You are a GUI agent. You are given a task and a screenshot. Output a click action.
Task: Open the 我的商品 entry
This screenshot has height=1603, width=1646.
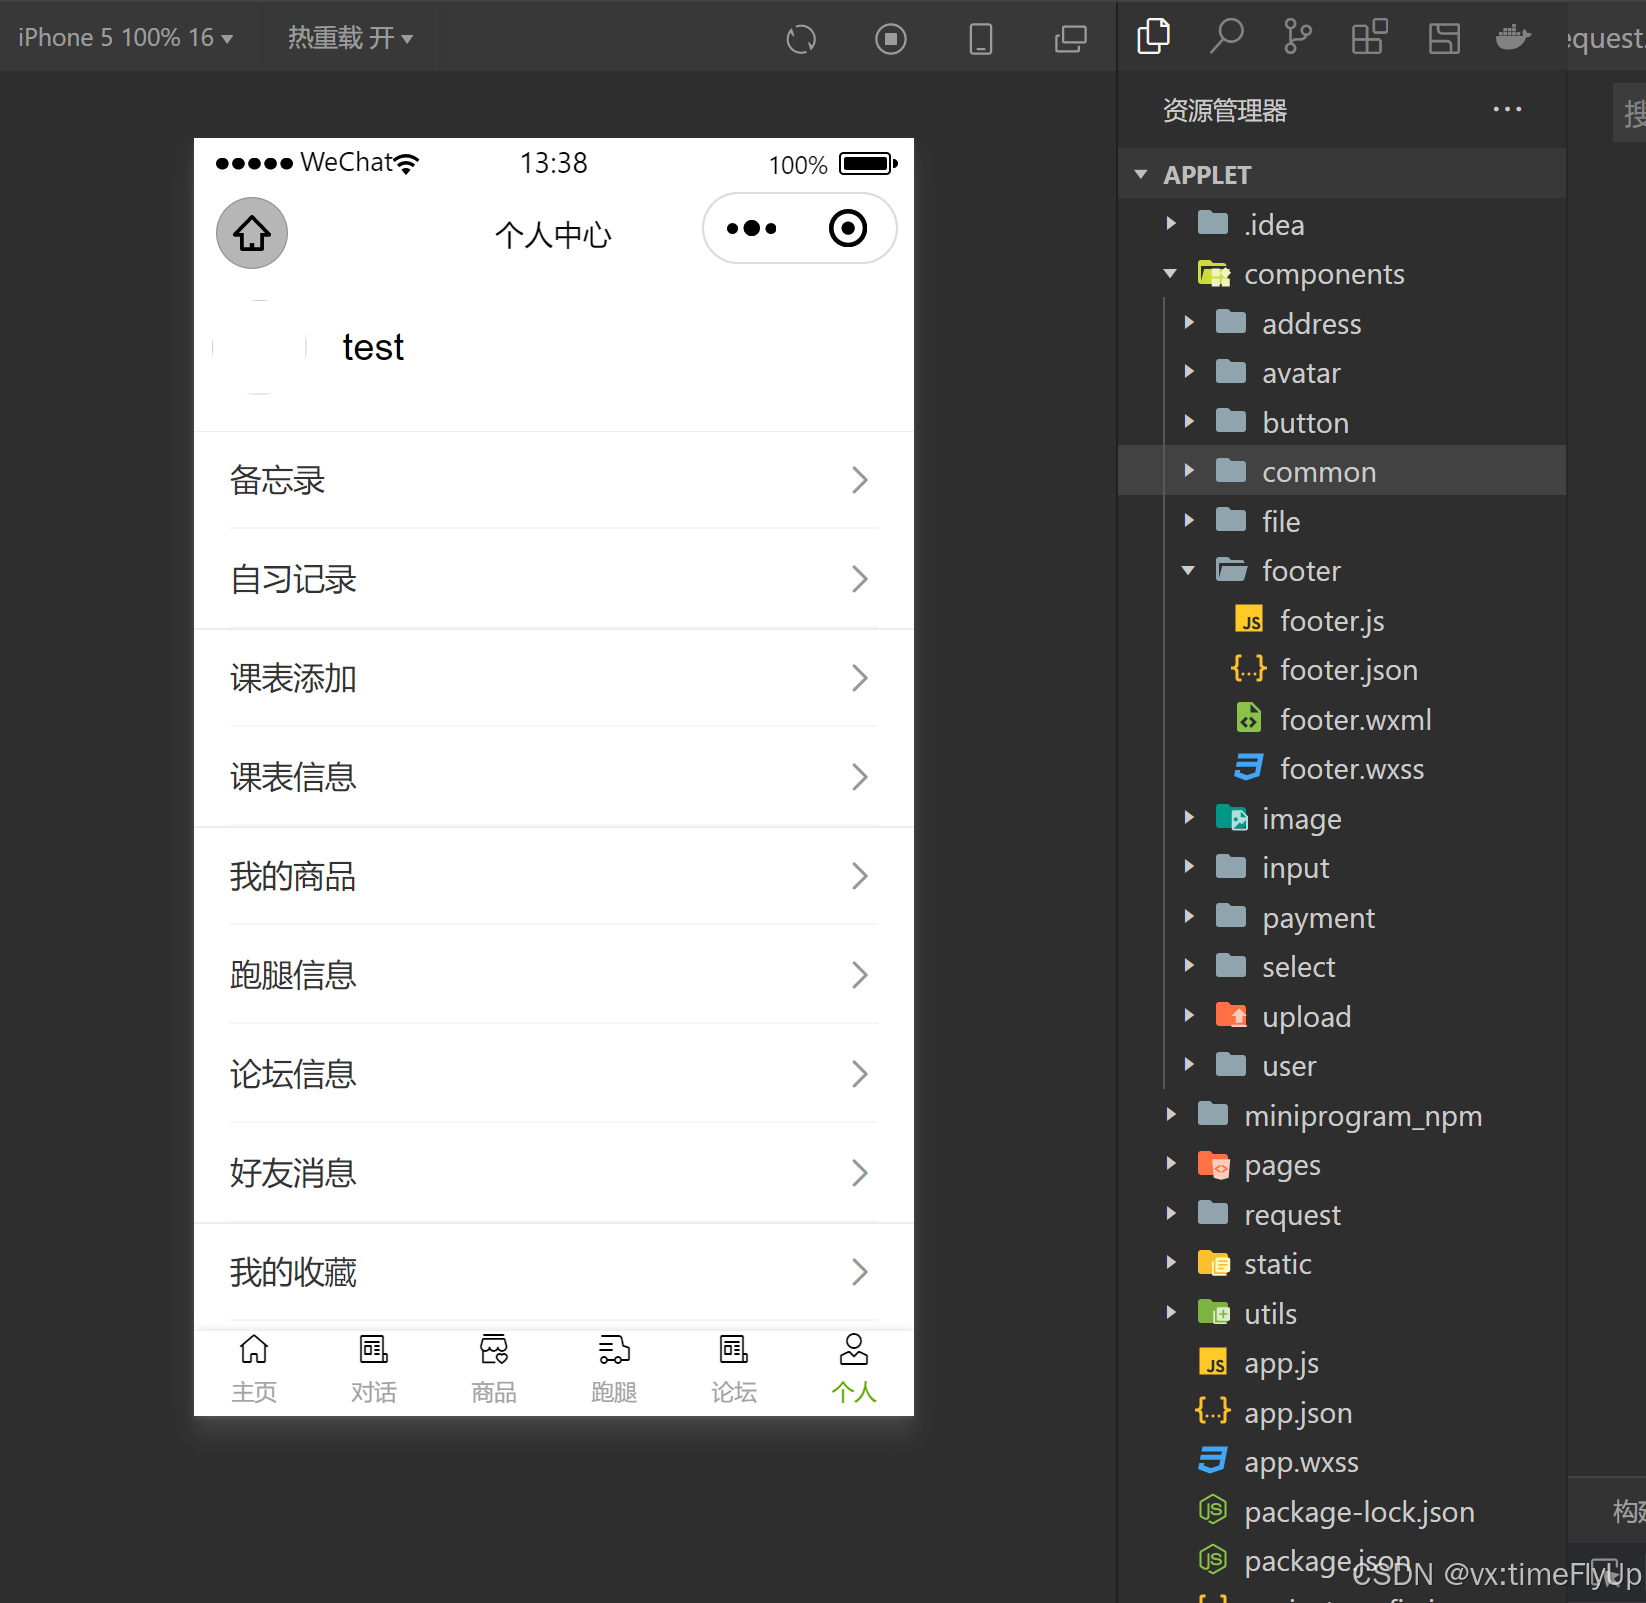coord(554,876)
